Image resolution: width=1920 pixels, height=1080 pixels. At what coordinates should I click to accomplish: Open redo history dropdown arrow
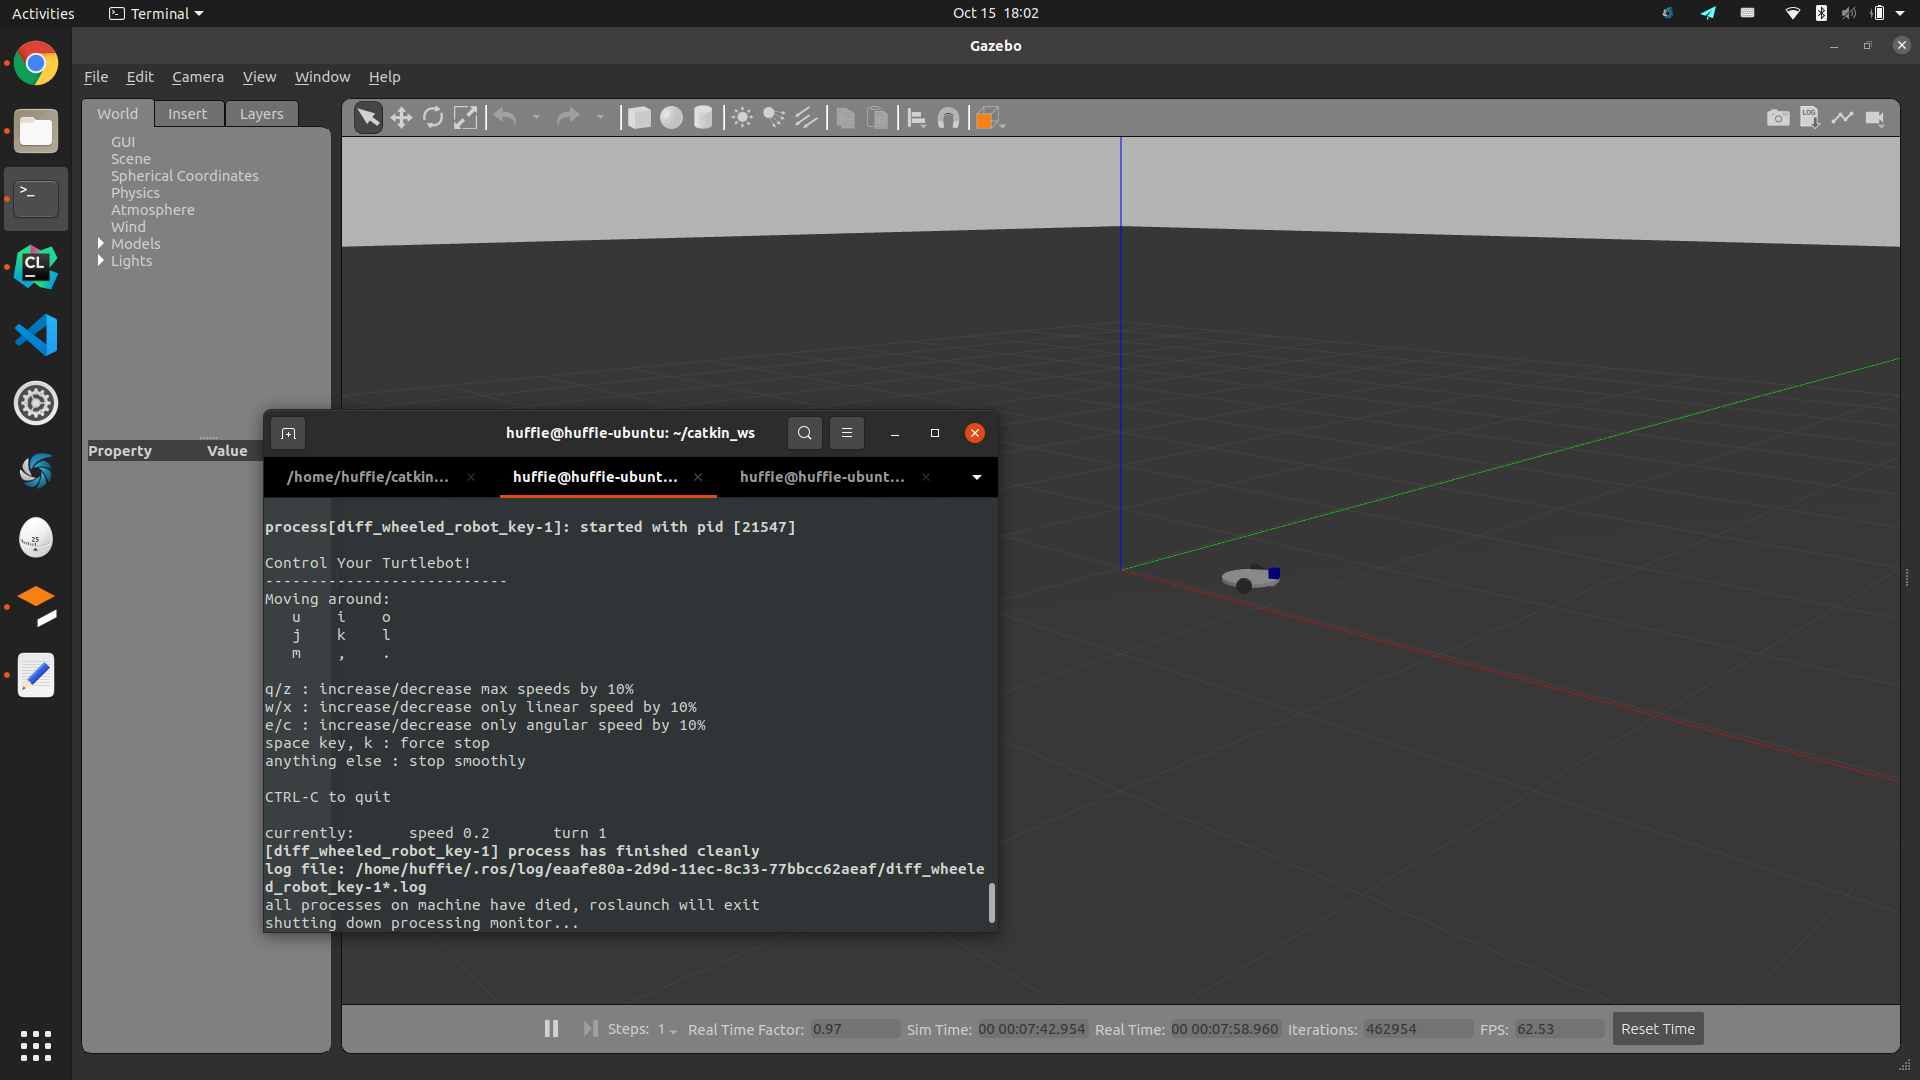[600, 118]
